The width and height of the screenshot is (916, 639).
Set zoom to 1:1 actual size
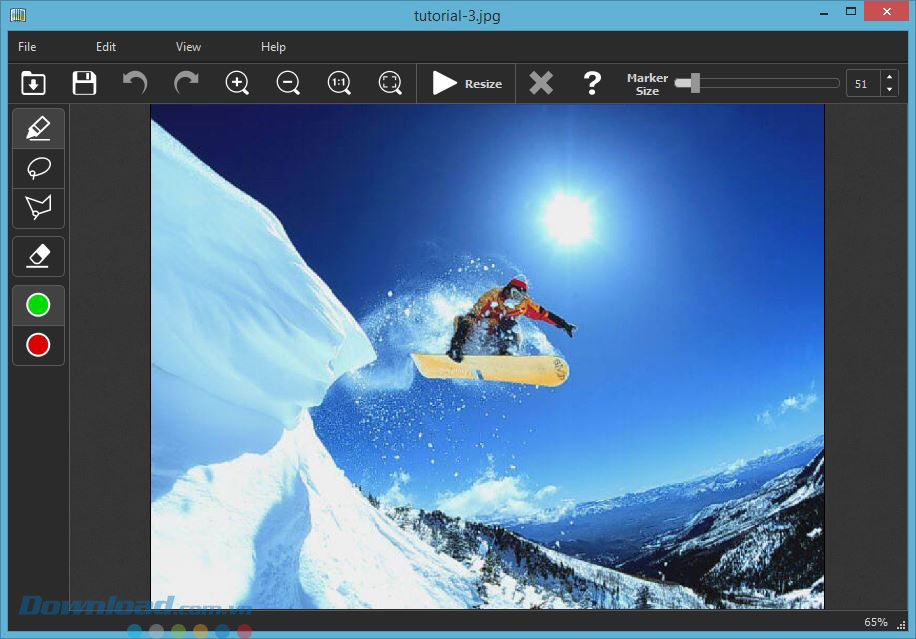coord(339,83)
